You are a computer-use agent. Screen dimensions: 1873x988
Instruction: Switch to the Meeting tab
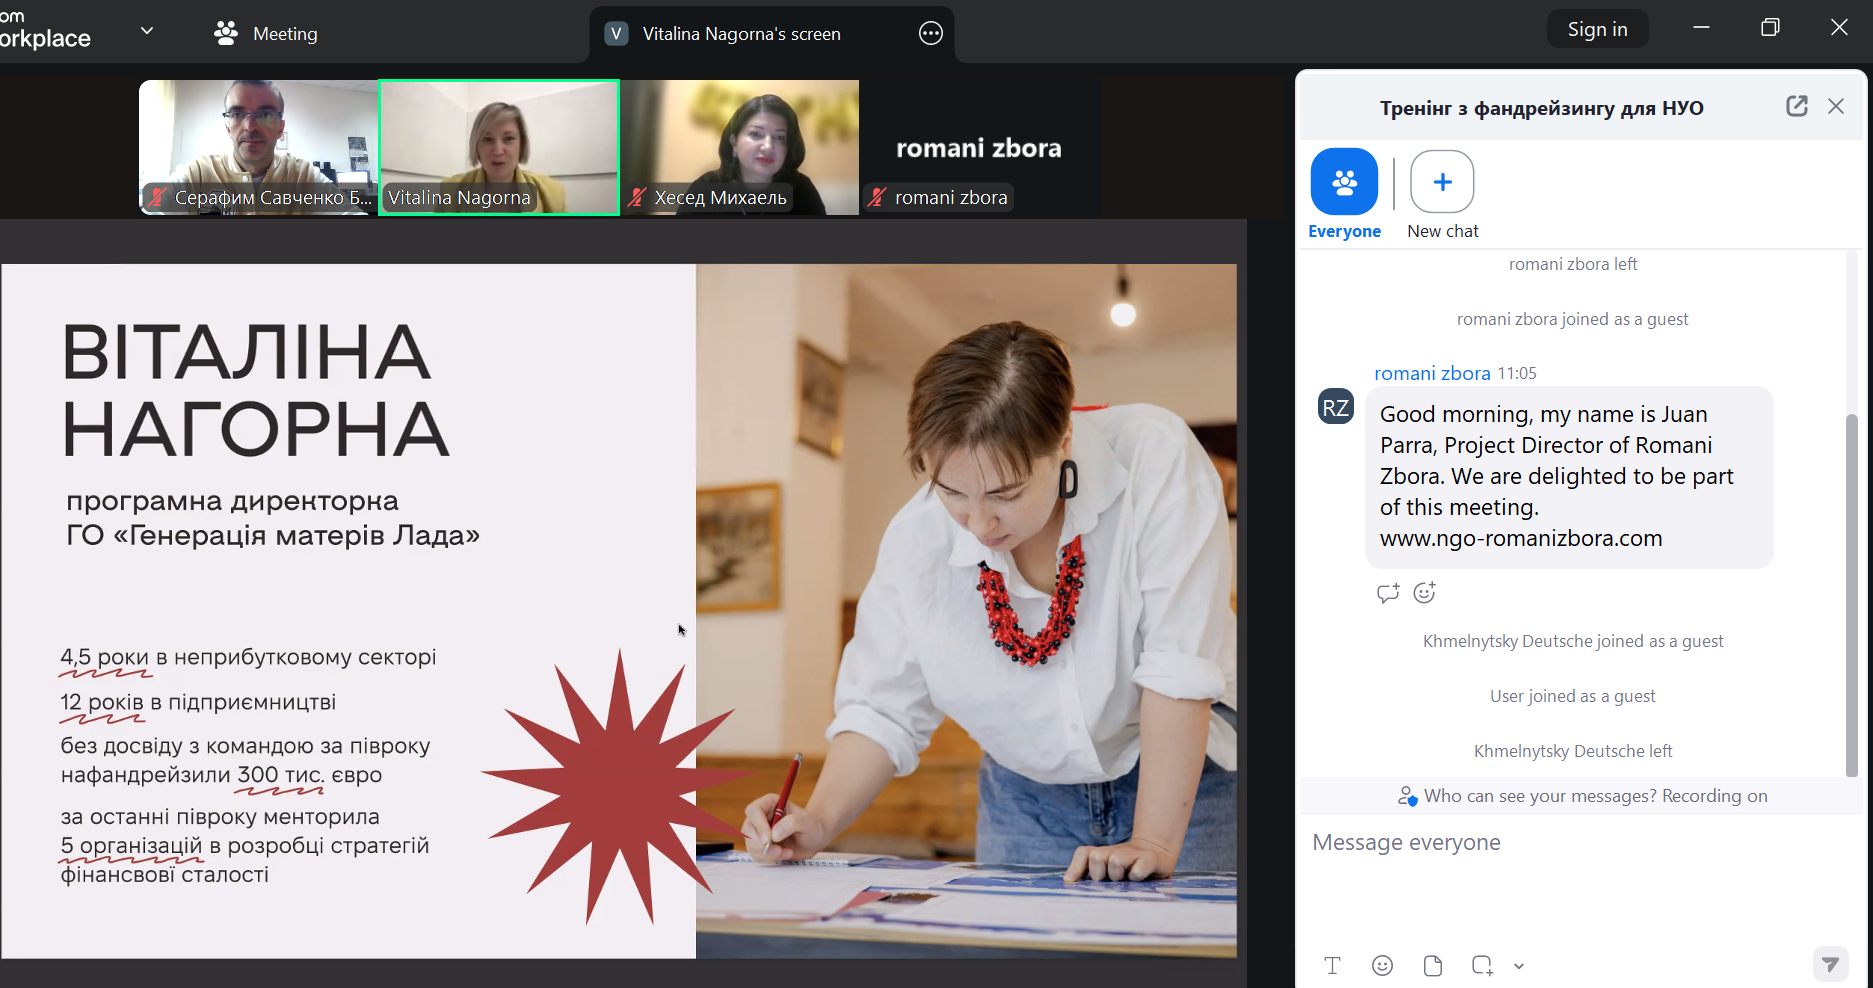pos(266,34)
